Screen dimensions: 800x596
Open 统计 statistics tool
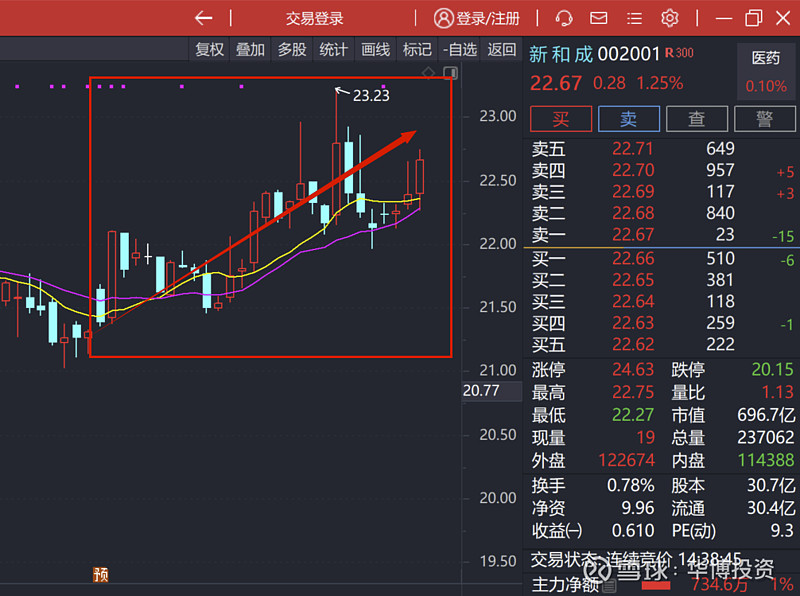point(333,49)
